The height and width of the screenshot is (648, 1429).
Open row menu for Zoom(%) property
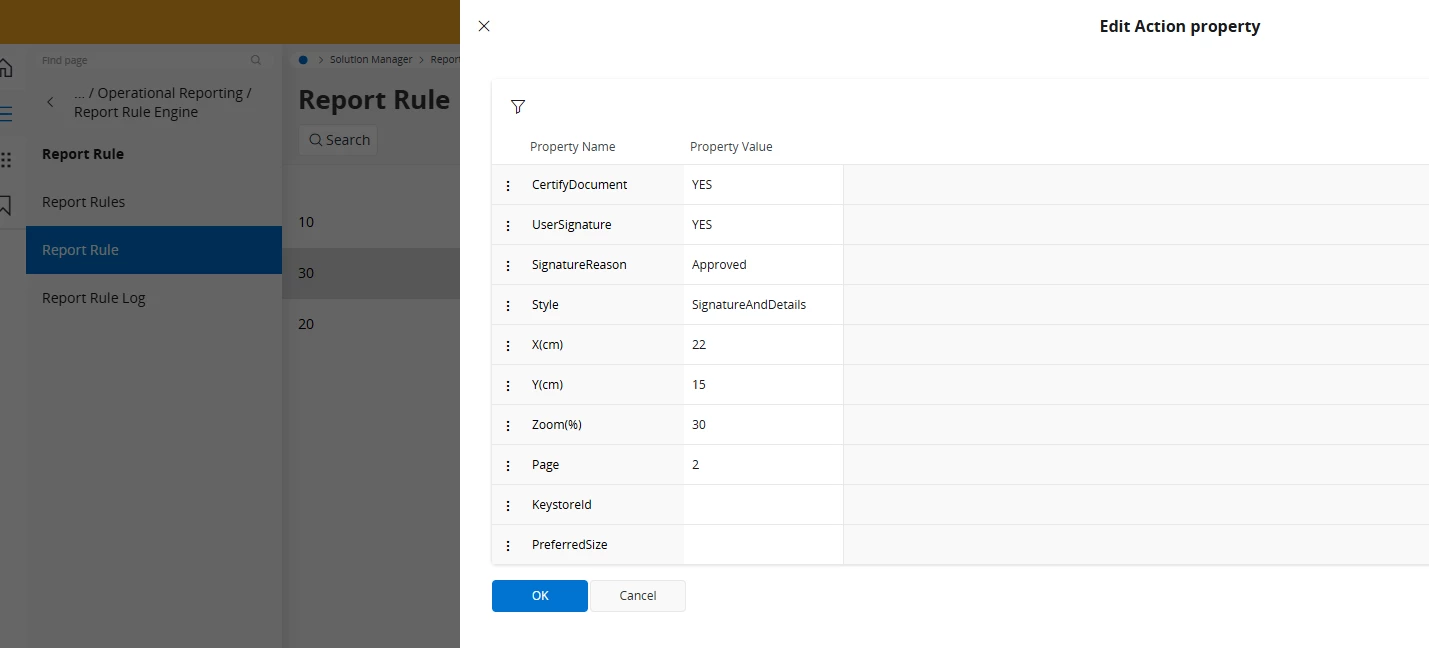tap(508, 425)
